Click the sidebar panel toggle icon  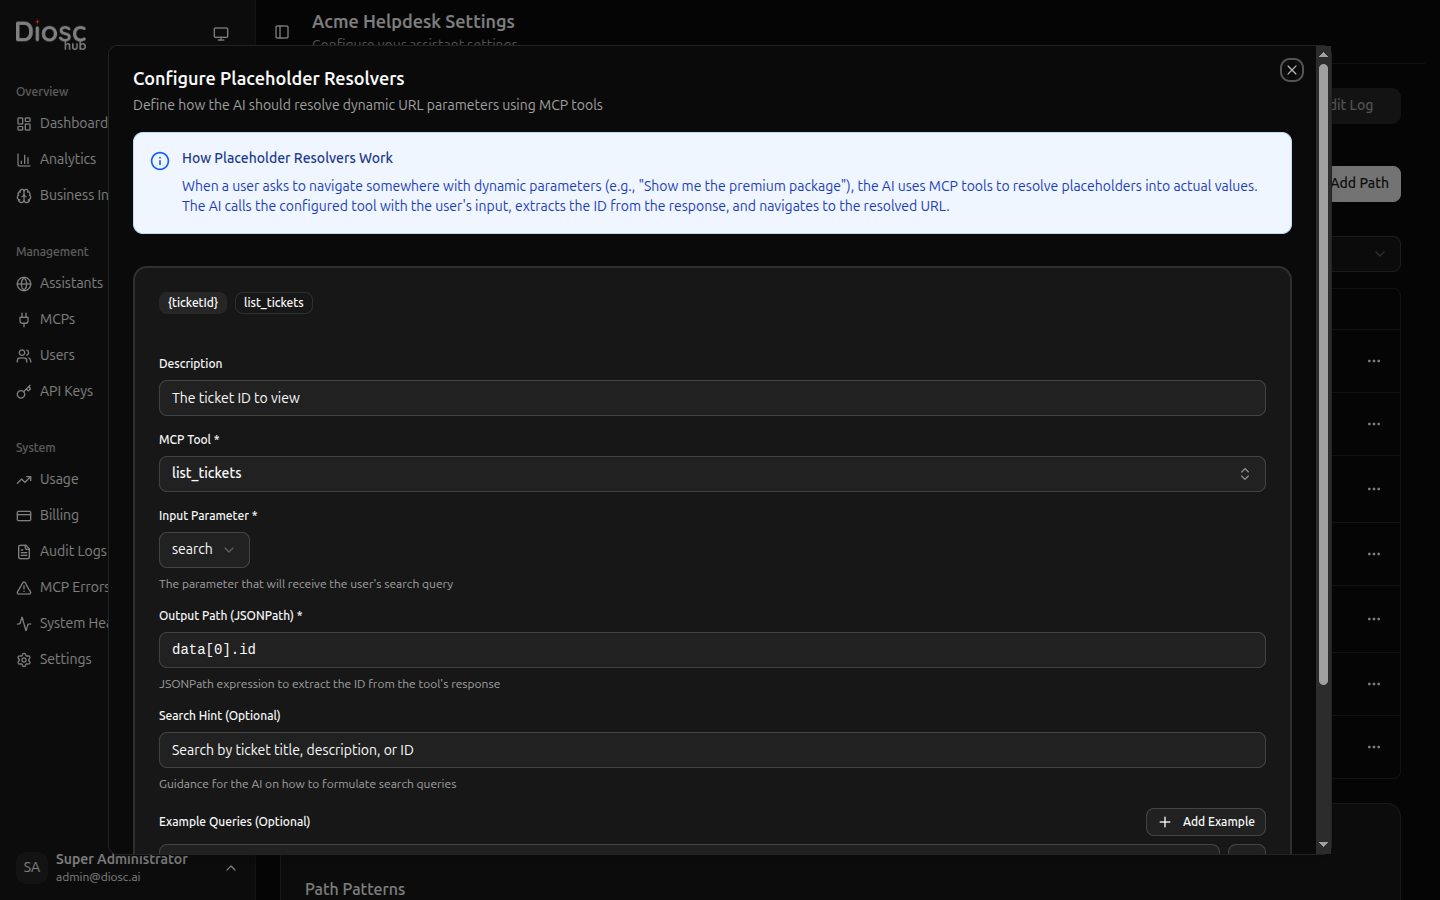[282, 32]
